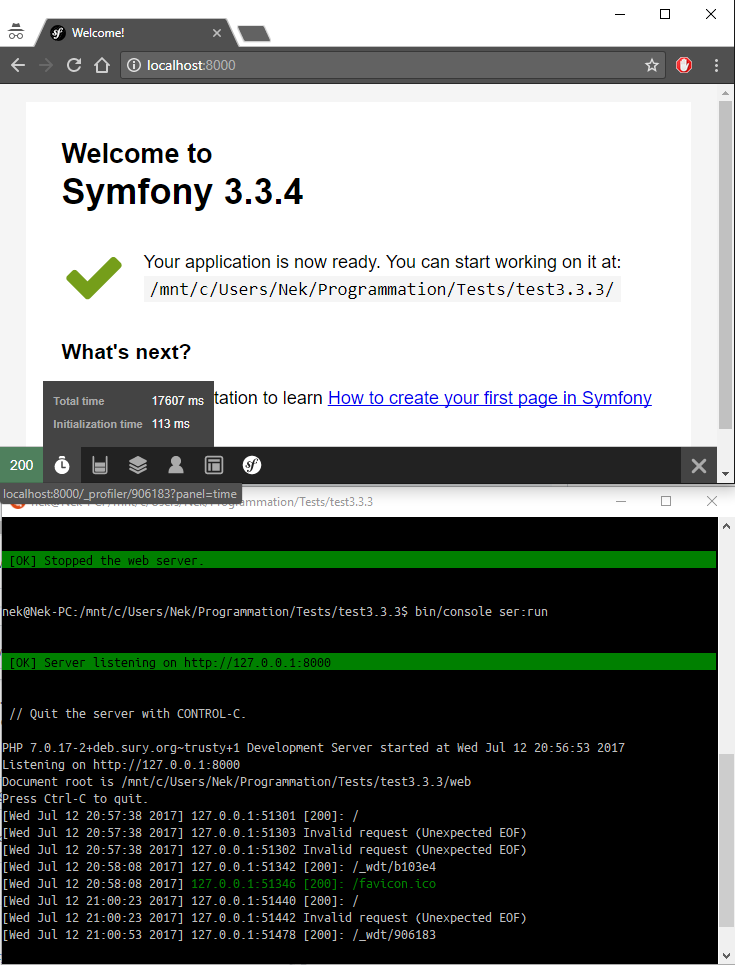Maximize the terminal window
The image size is (735, 965).
coord(665,502)
